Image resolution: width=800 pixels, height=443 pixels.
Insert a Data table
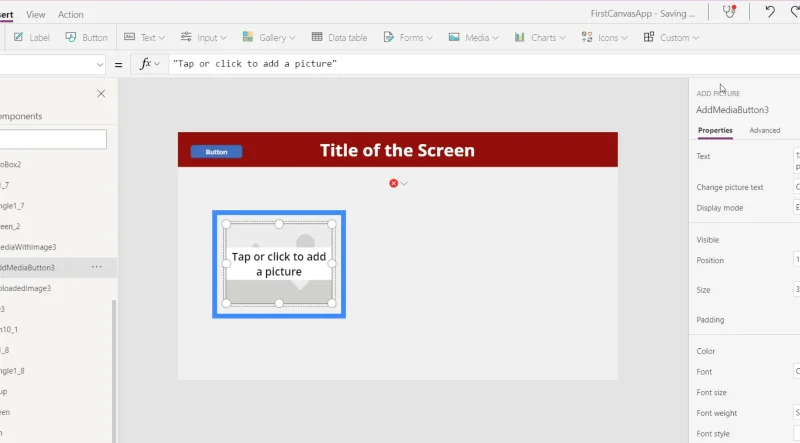pos(339,37)
